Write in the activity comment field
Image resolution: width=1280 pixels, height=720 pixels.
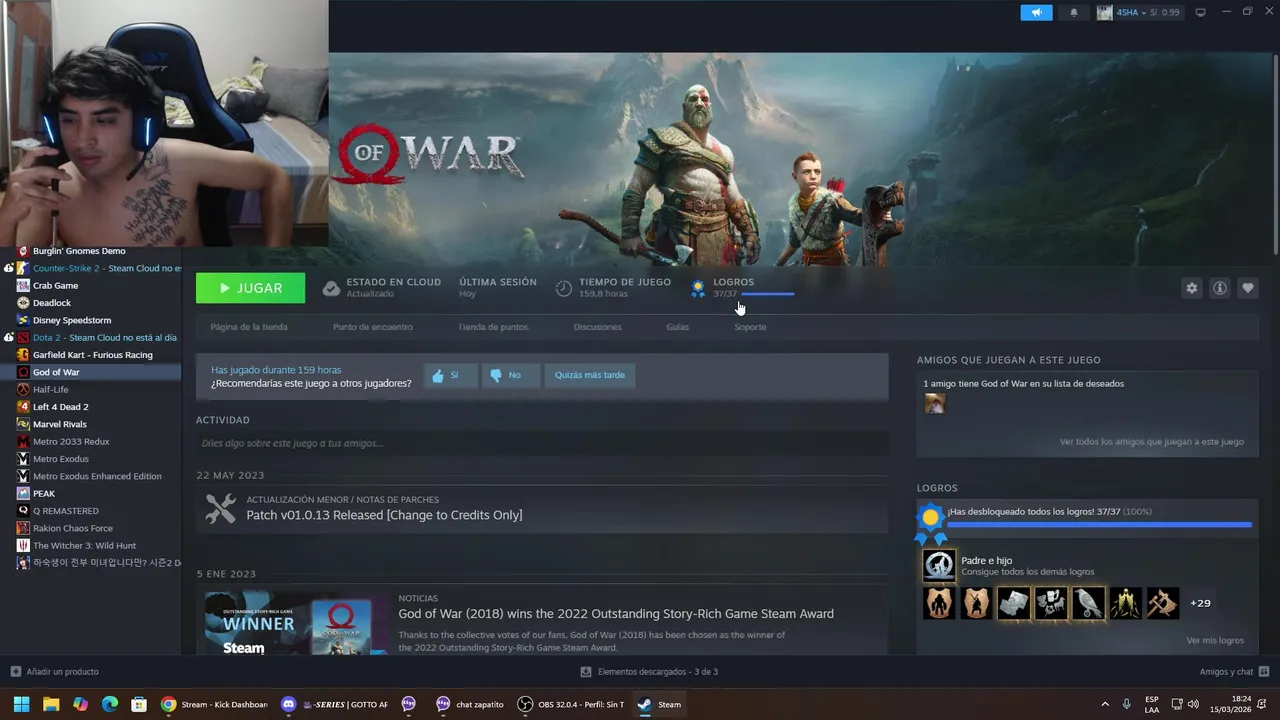click(x=542, y=443)
